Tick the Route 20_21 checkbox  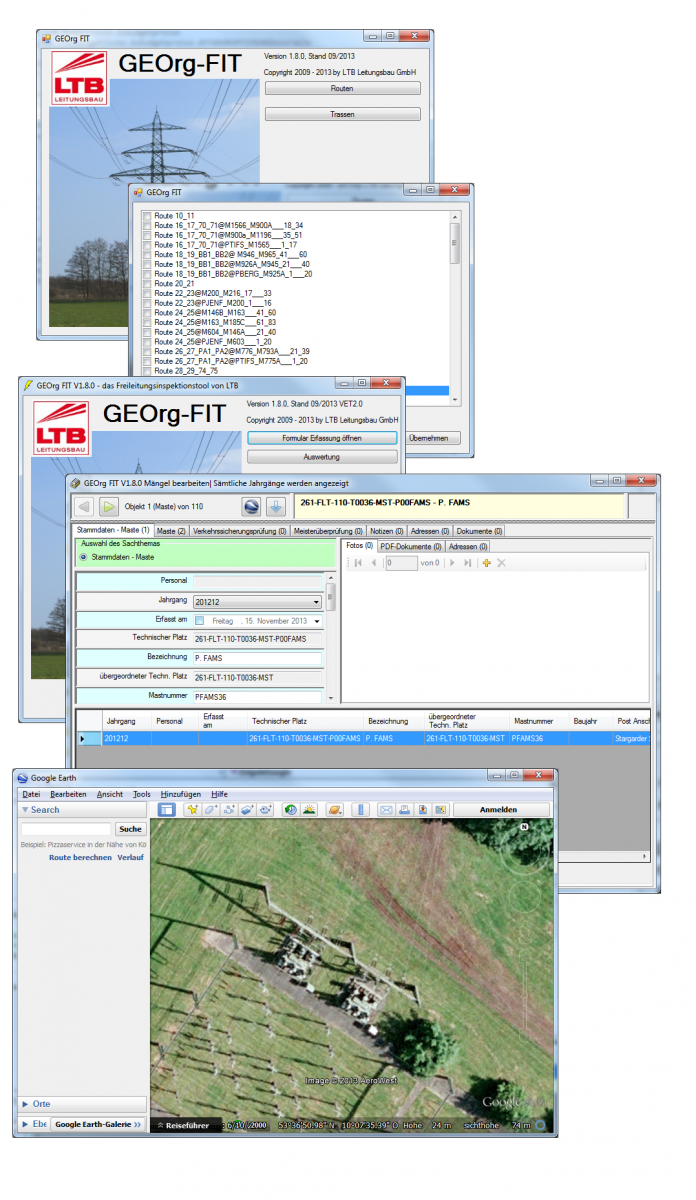click(147, 283)
